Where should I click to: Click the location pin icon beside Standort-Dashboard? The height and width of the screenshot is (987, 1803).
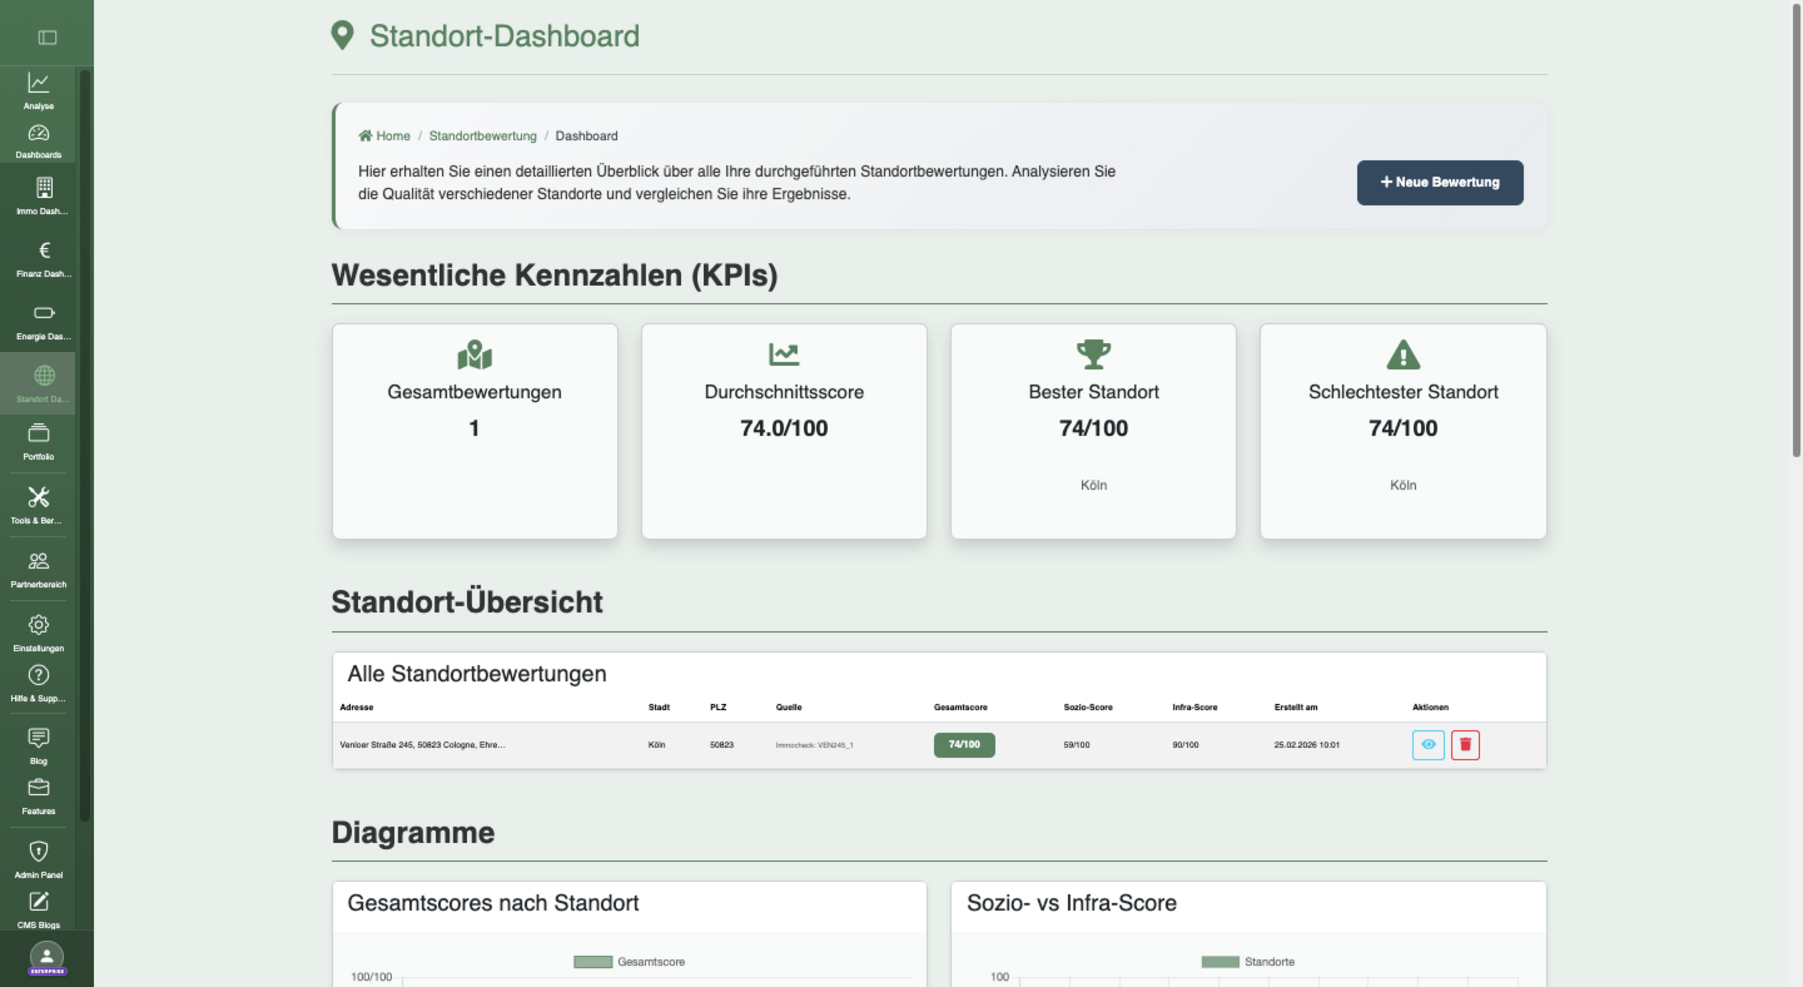point(342,35)
